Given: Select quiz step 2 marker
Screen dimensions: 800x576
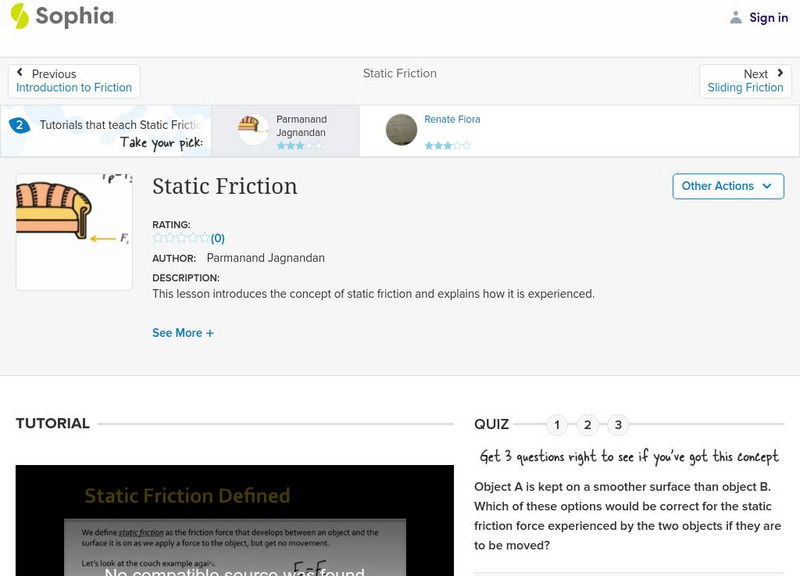Looking at the screenshot, I should 587,424.
